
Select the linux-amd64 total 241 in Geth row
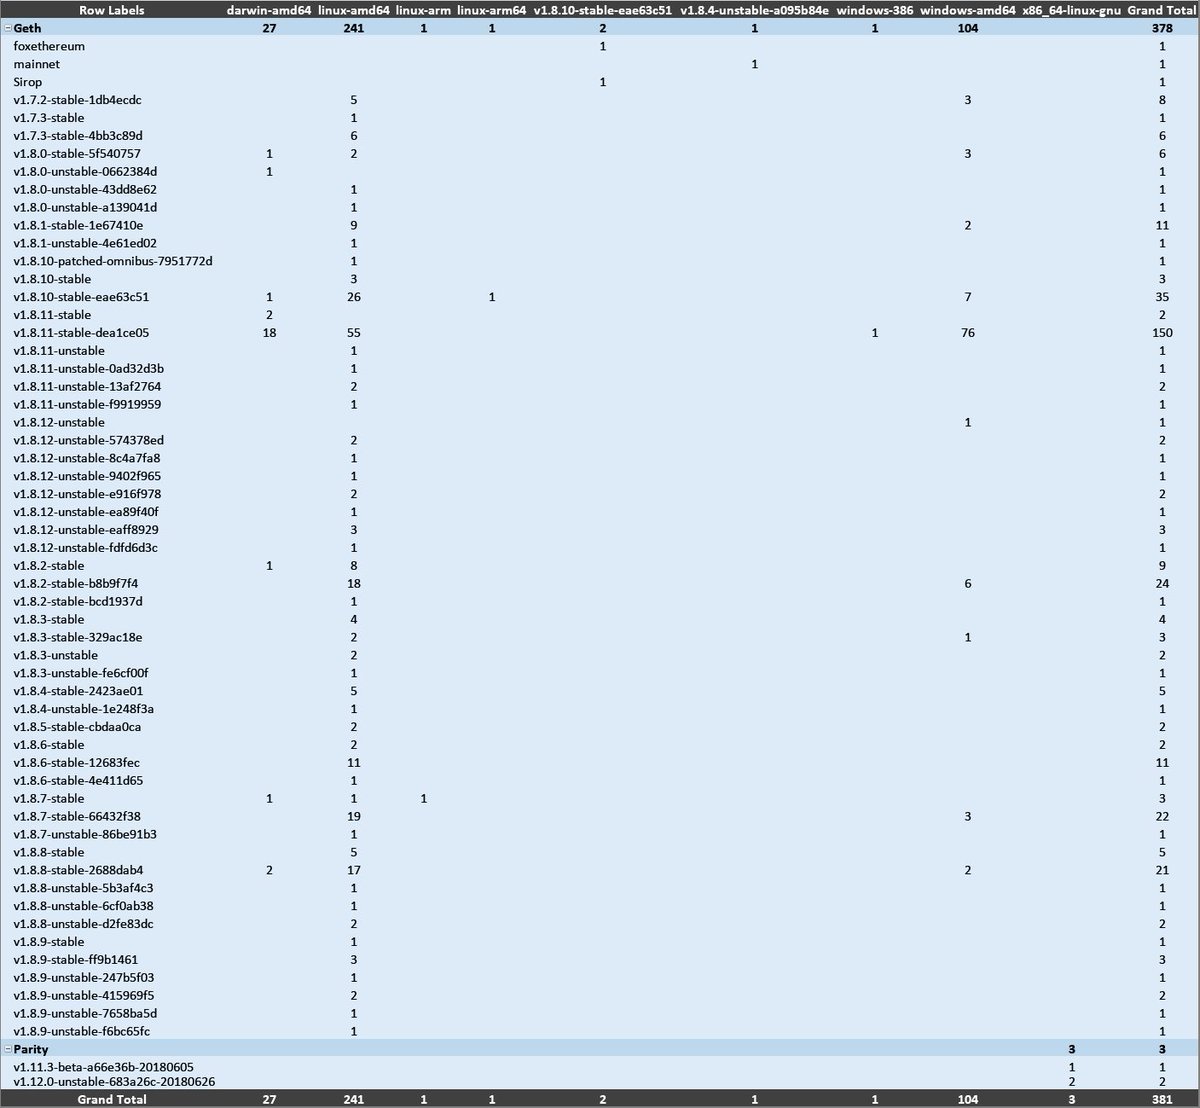(354, 29)
